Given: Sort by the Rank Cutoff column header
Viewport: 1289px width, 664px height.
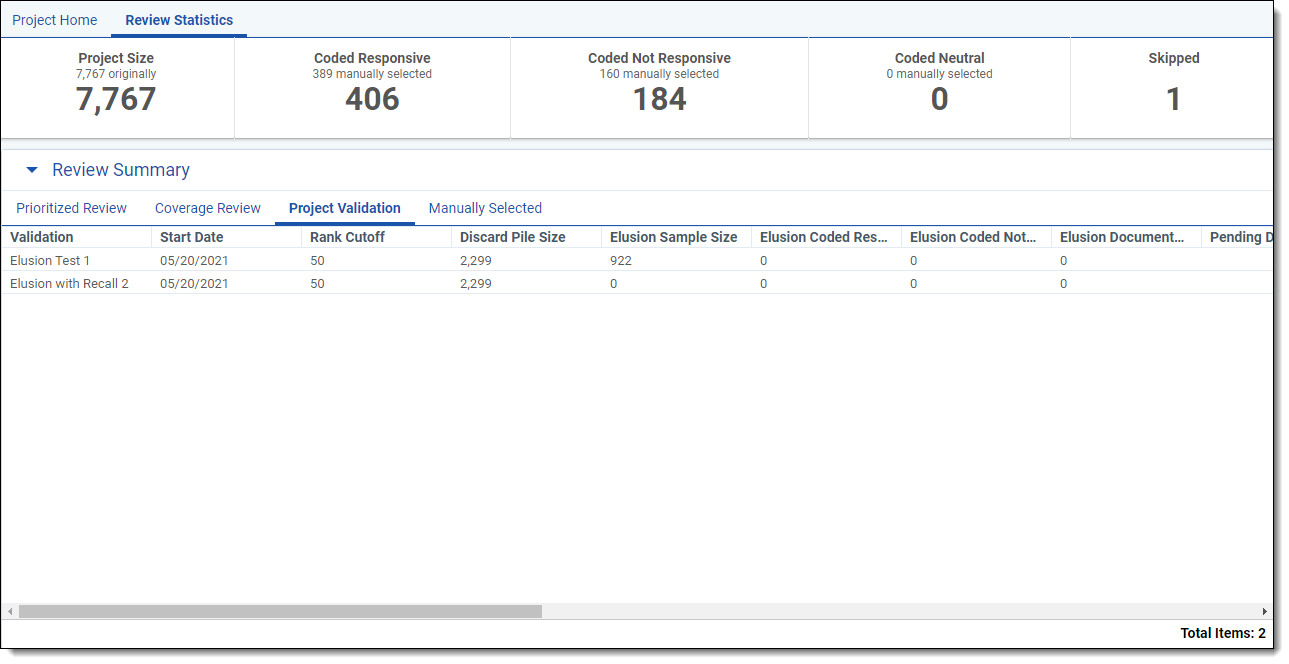Looking at the screenshot, I should pyautogui.click(x=347, y=237).
